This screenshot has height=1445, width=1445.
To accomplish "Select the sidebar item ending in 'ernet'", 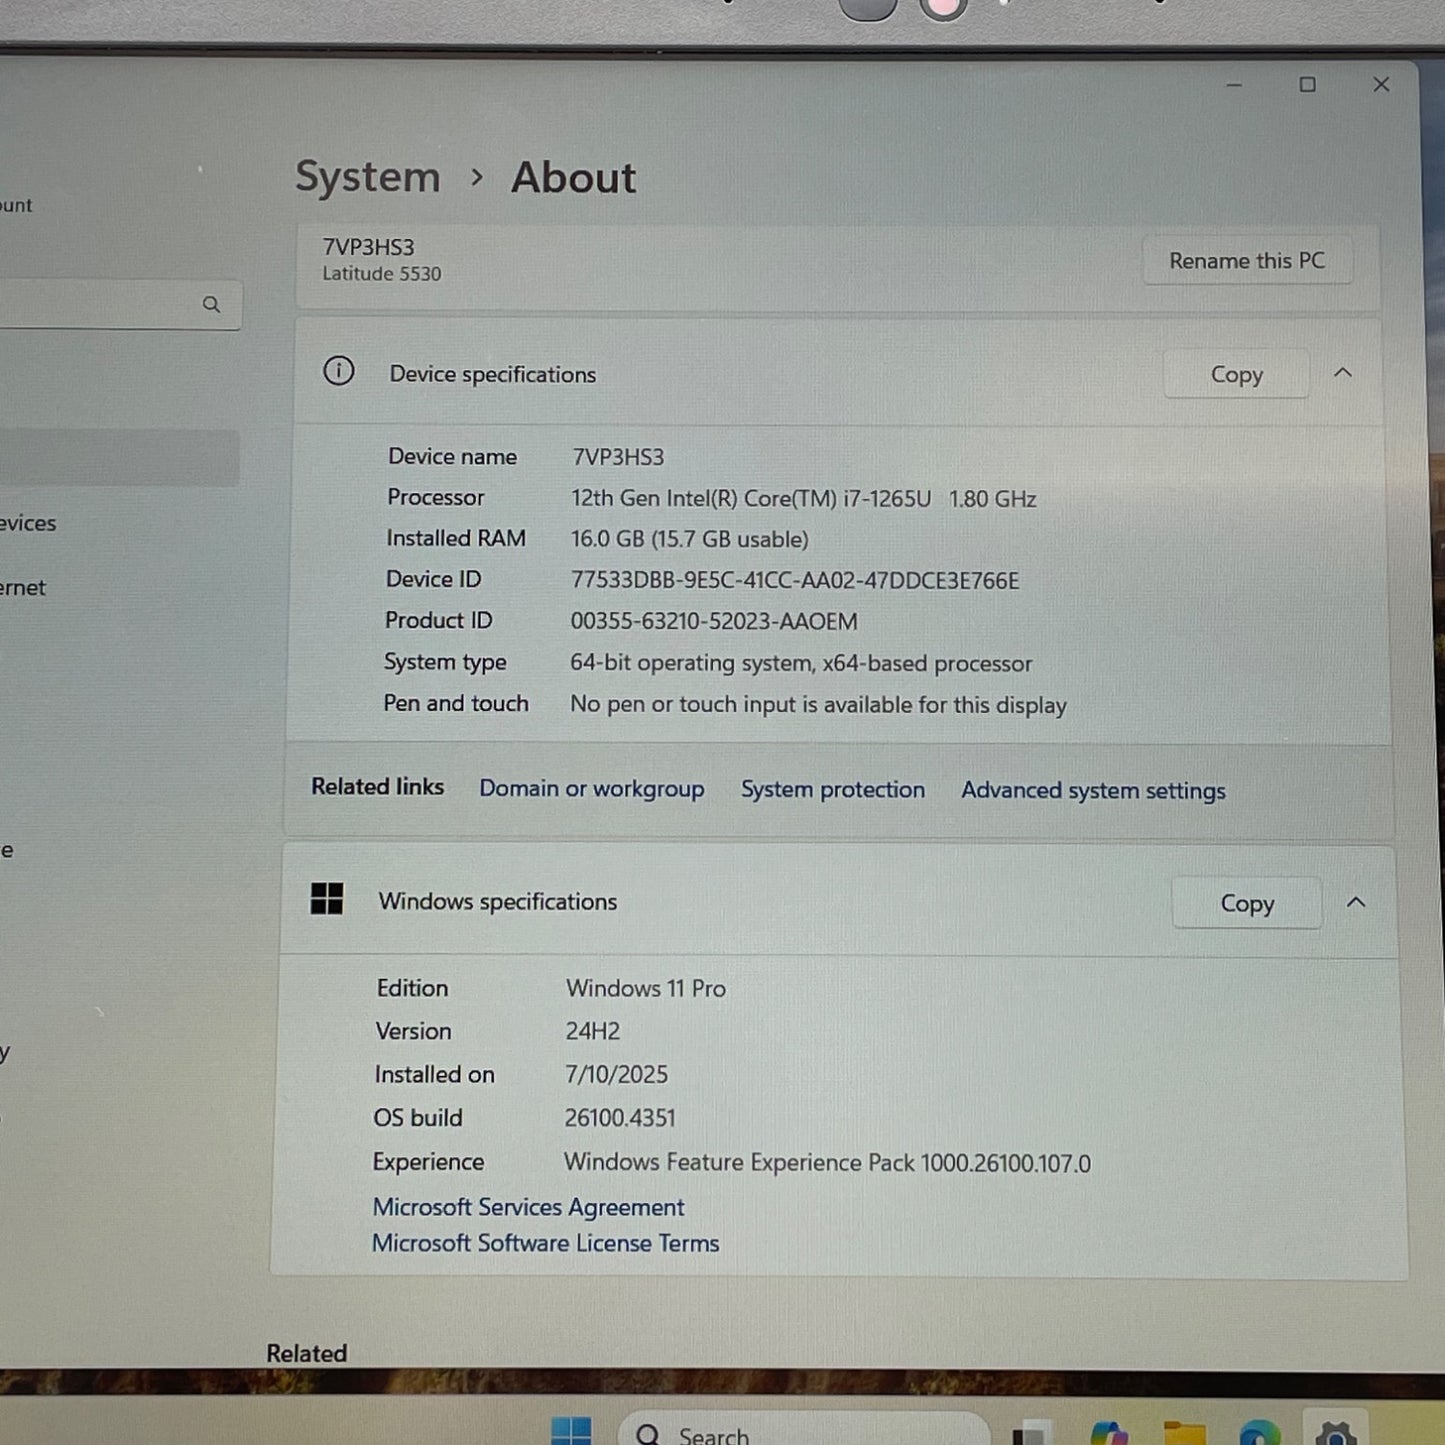I will tap(23, 588).
